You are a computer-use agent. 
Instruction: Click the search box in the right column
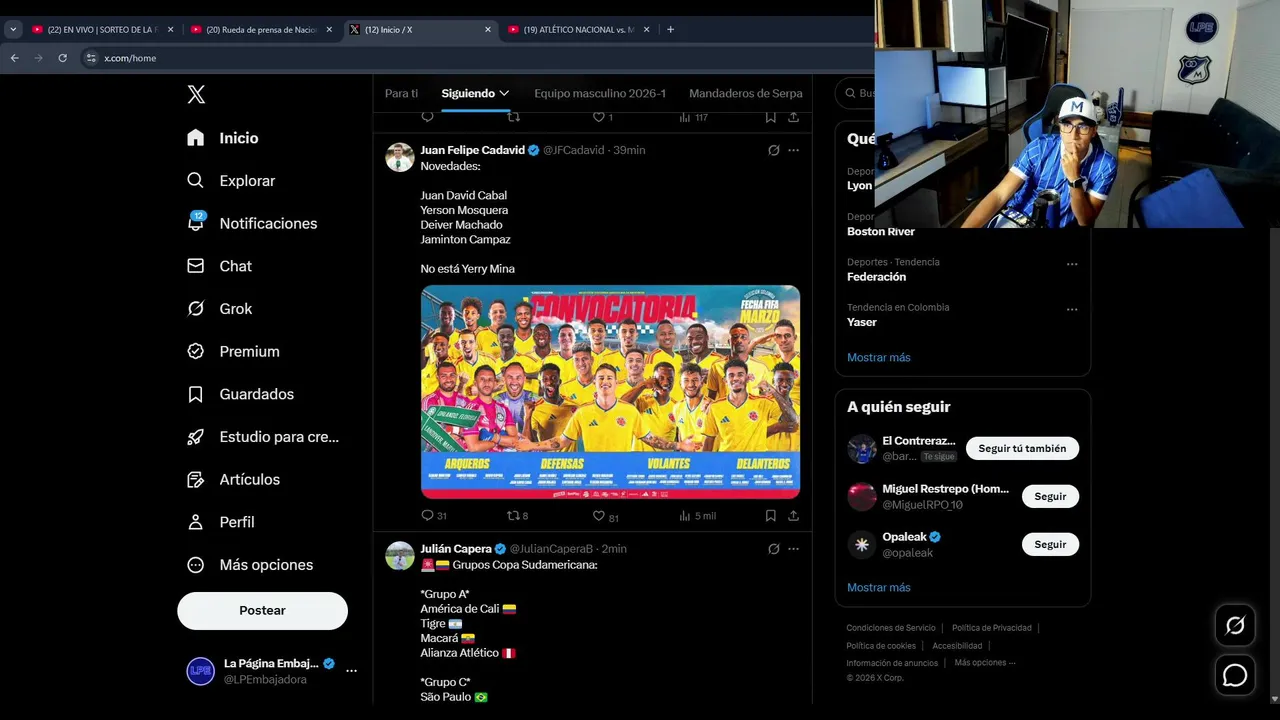(856, 93)
